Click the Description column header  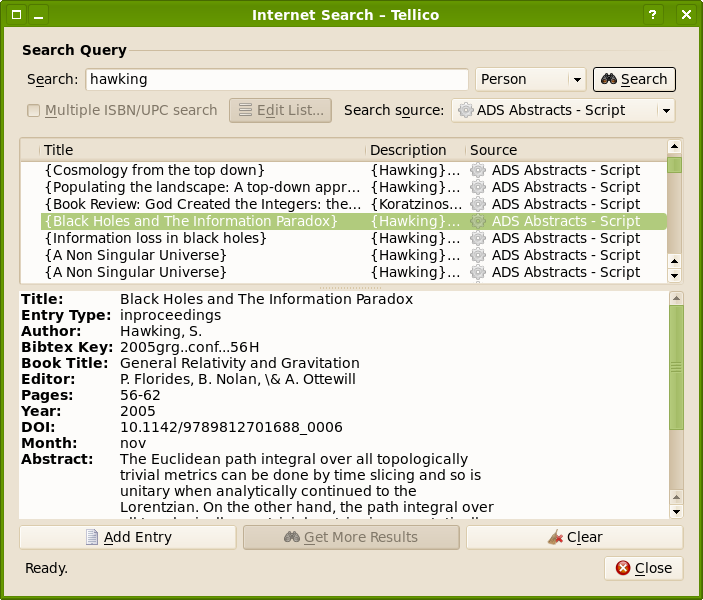tap(415, 150)
